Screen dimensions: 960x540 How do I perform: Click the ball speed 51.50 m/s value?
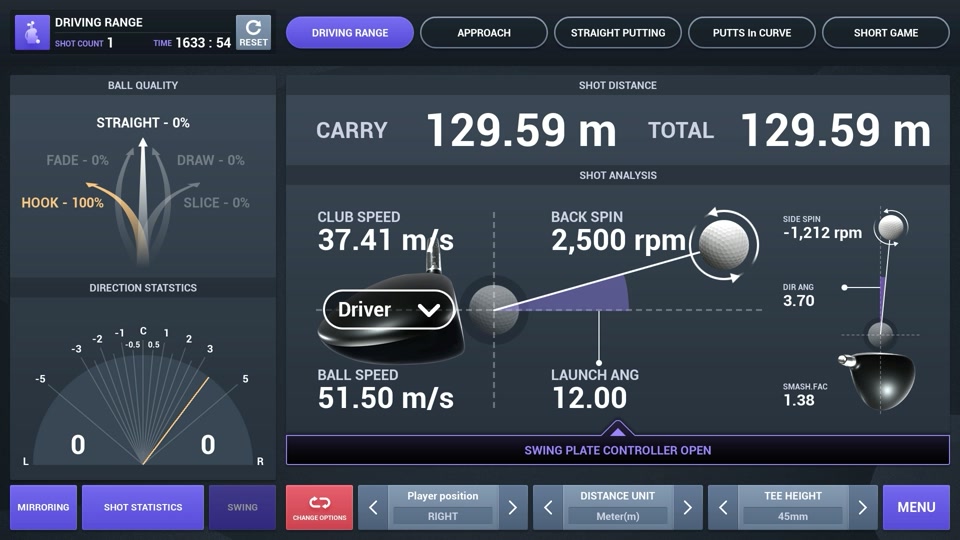coord(386,398)
